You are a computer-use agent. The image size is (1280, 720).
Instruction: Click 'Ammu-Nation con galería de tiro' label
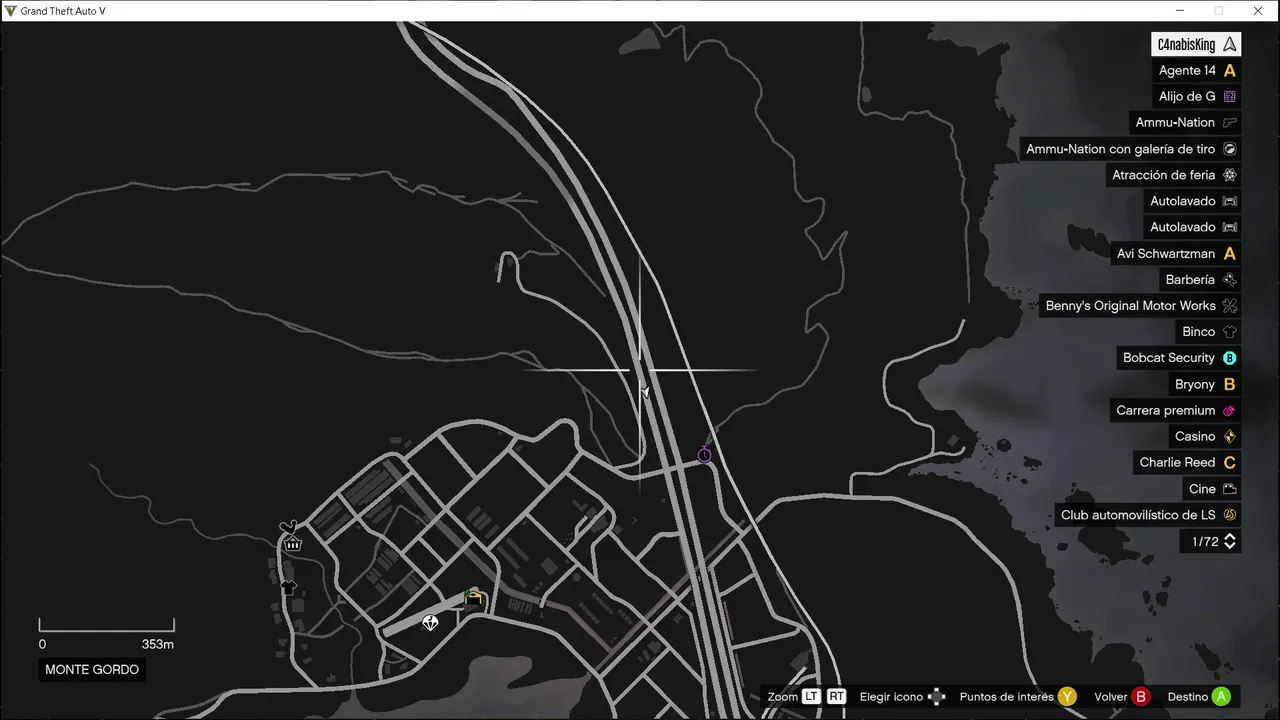[1120, 149]
